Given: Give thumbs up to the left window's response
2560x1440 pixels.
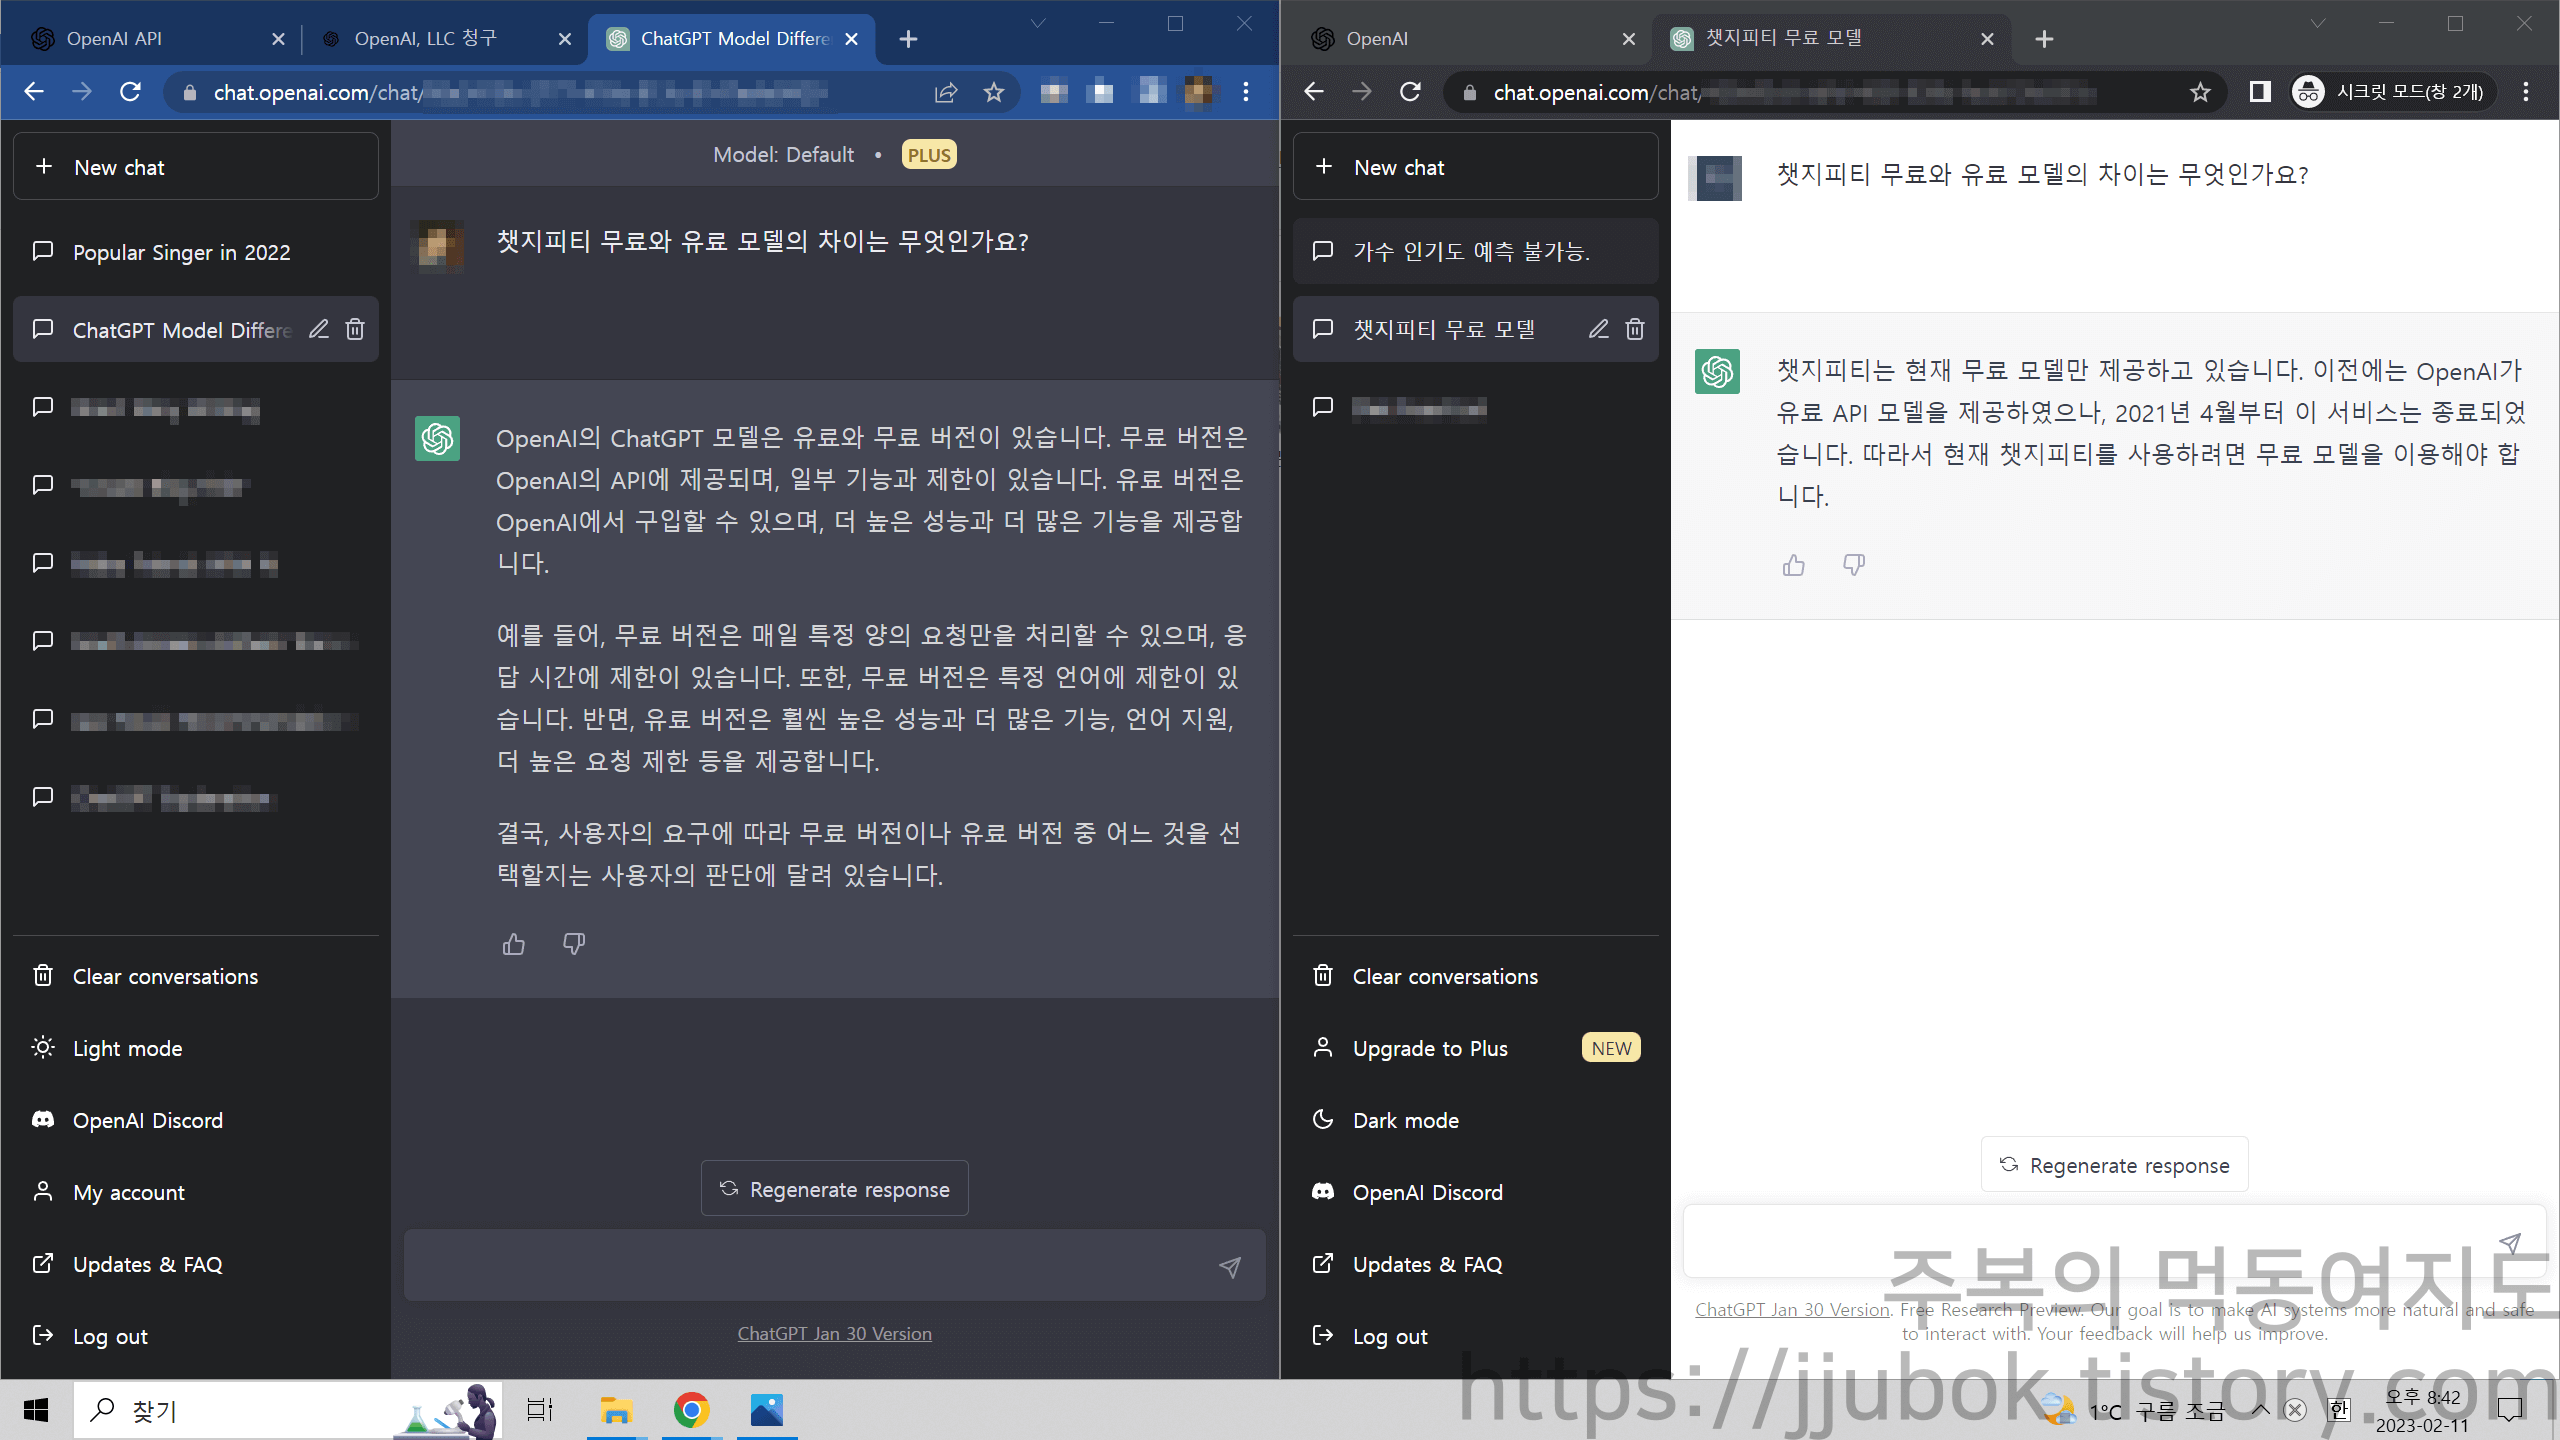Looking at the screenshot, I should coord(513,944).
